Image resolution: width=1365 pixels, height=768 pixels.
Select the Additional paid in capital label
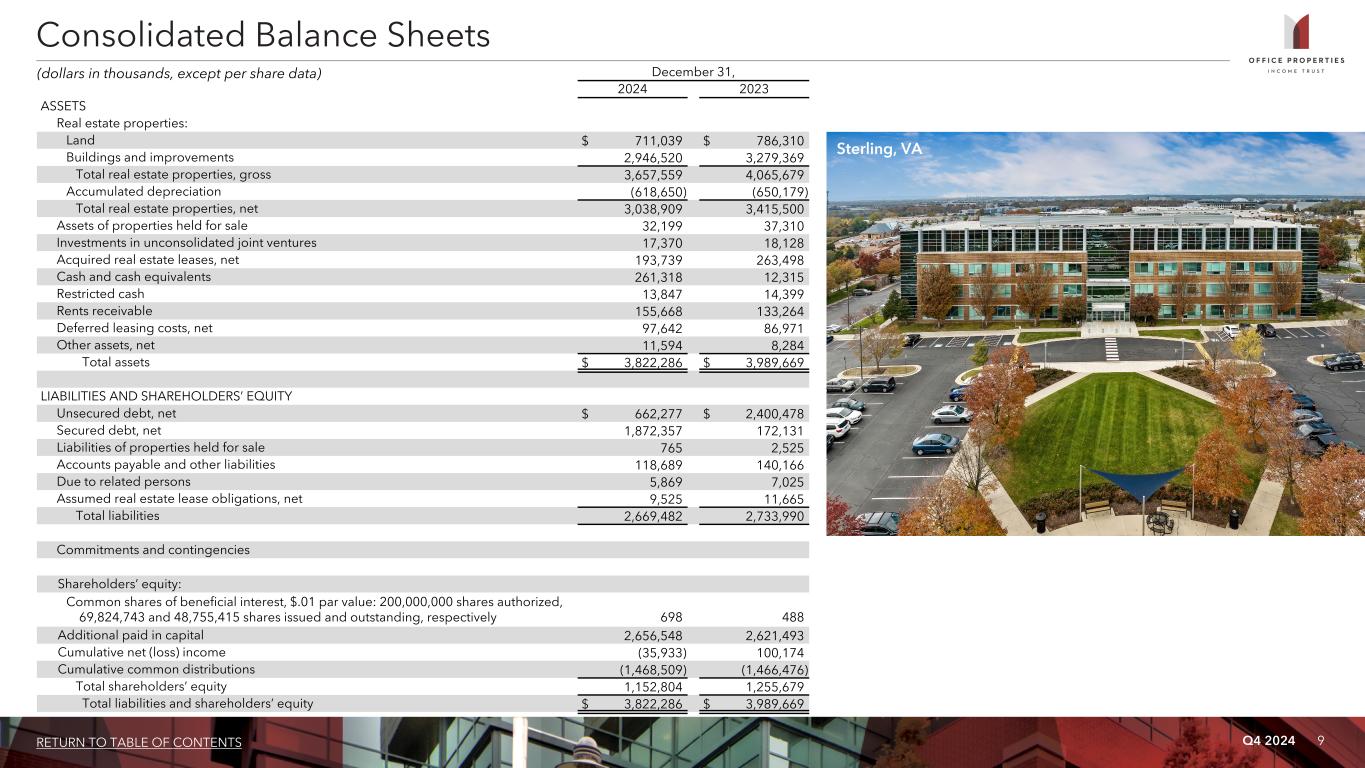(130, 635)
